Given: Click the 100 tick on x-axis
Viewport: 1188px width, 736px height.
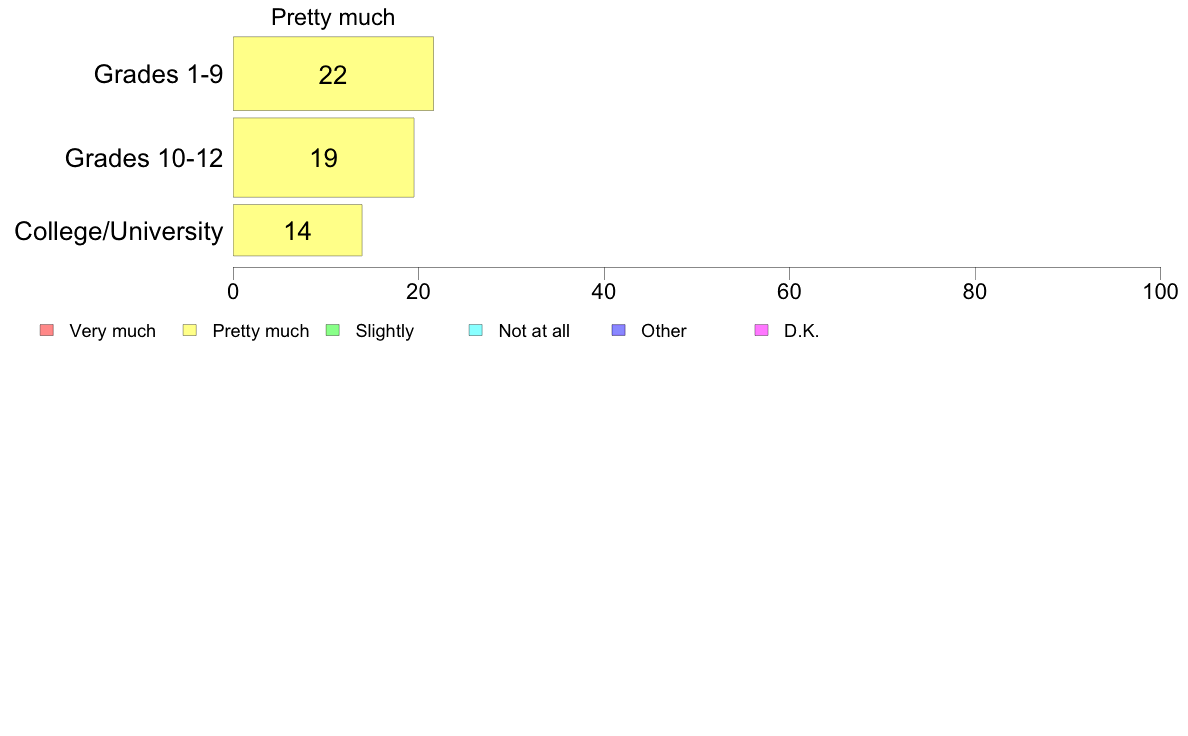Looking at the screenshot, I should 1160,292.
